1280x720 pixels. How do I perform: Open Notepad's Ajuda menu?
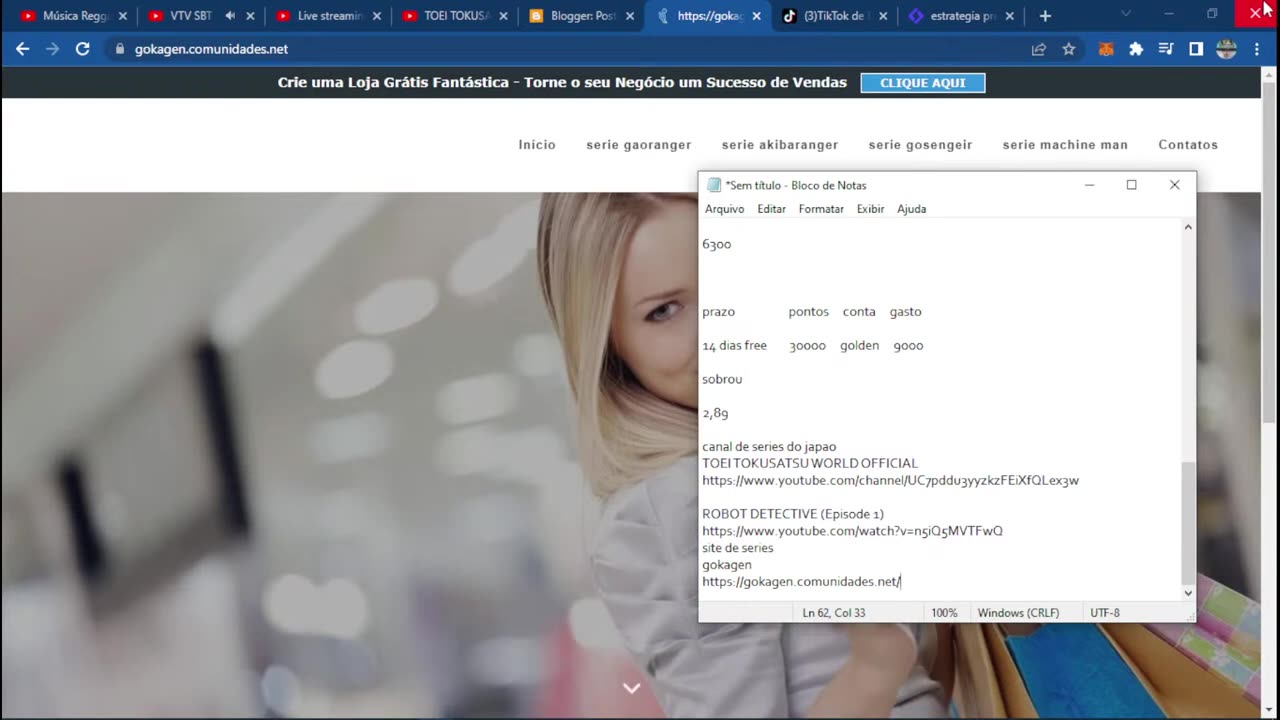(912, 209)
